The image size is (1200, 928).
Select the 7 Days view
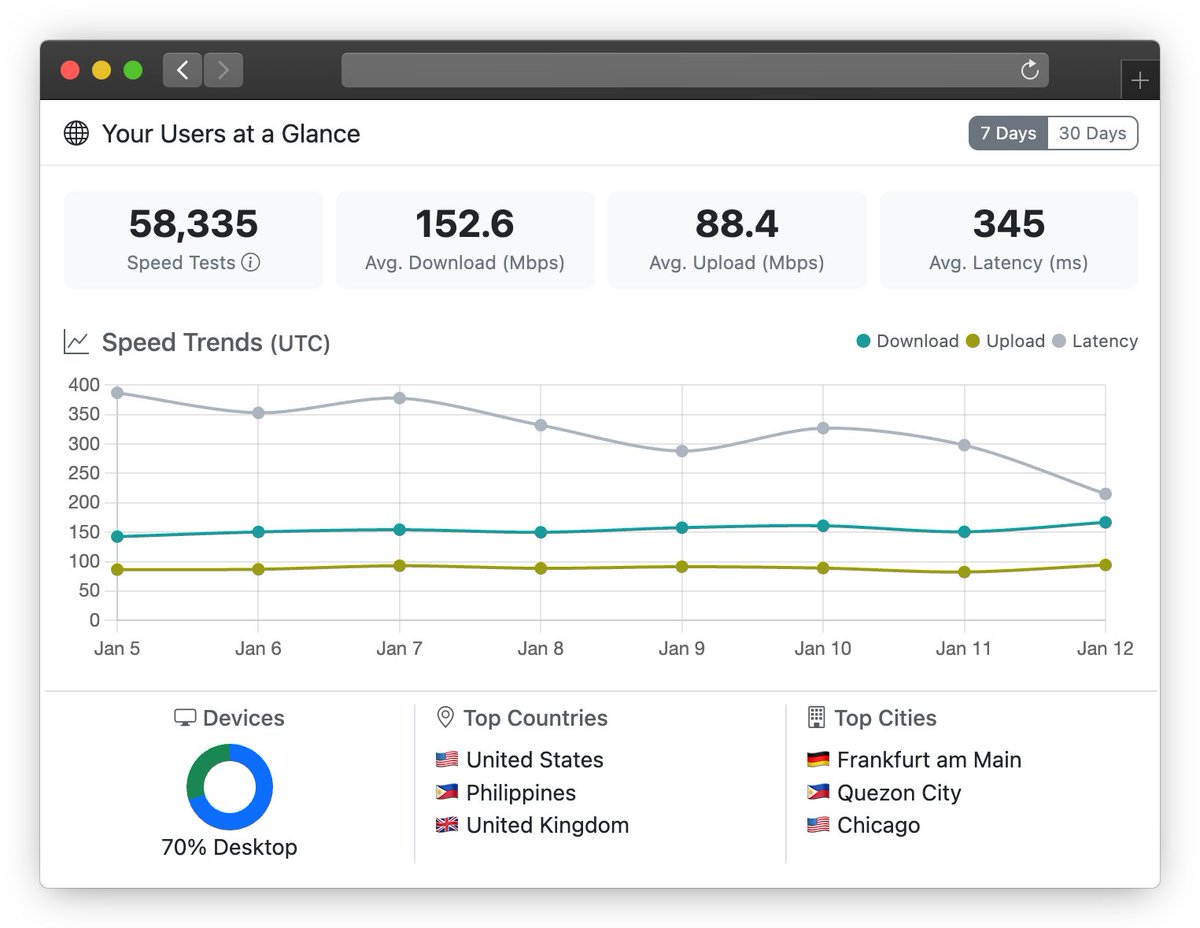pos(1007,132)
